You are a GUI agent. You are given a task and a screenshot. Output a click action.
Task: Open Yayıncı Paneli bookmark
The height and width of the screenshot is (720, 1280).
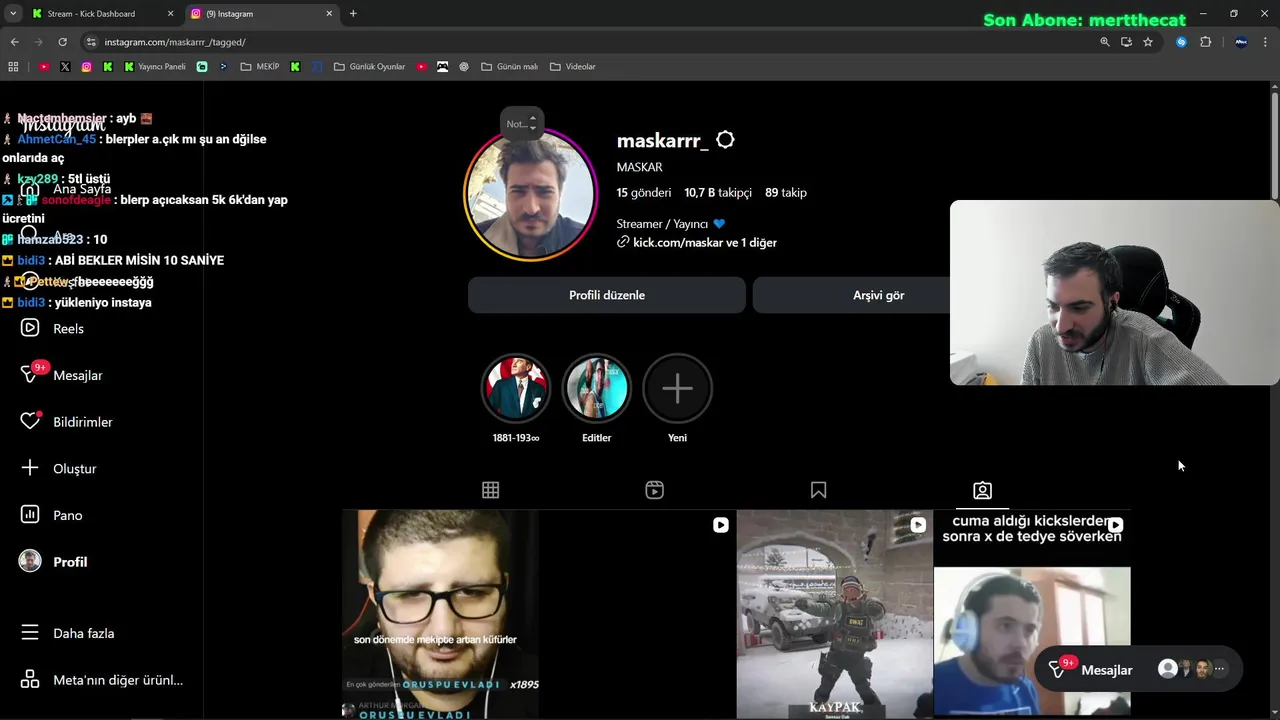click(x=155, y=67)
